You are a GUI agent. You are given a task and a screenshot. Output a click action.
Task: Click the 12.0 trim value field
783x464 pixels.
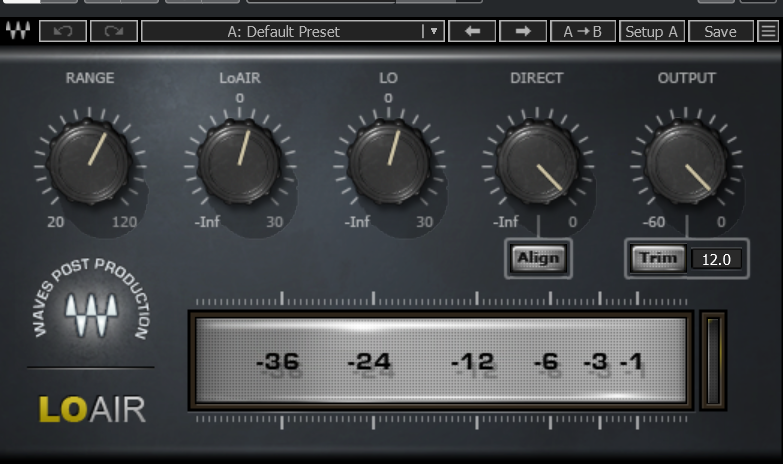click(x=716, y=259)
